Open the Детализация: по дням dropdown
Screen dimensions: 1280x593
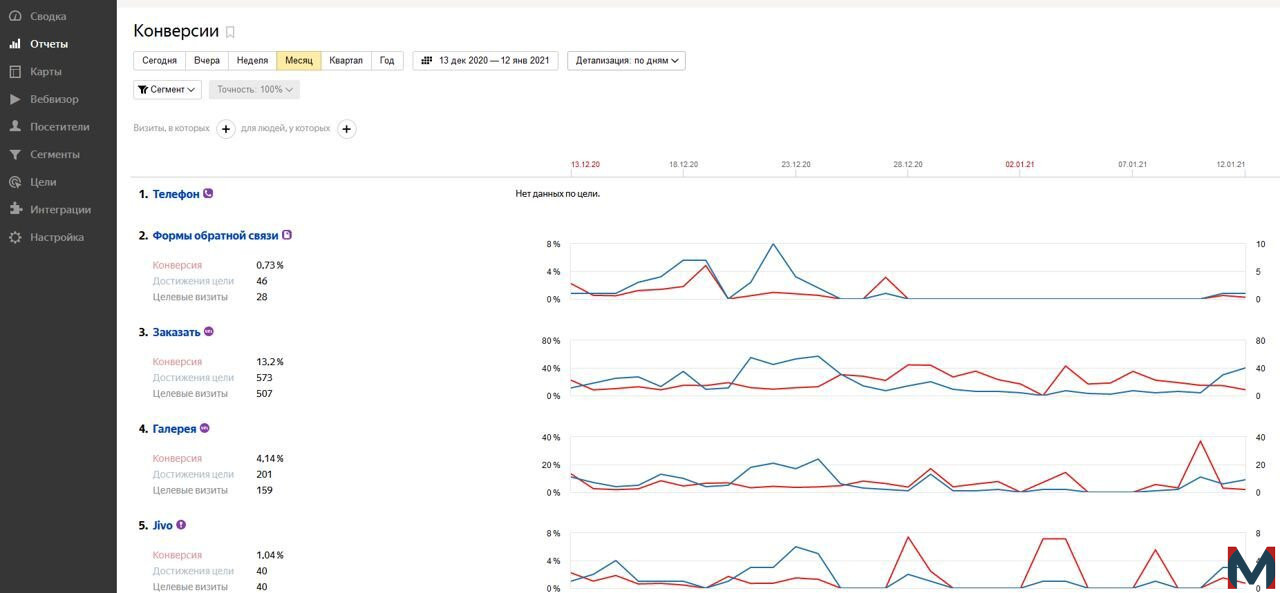point(626,60)
